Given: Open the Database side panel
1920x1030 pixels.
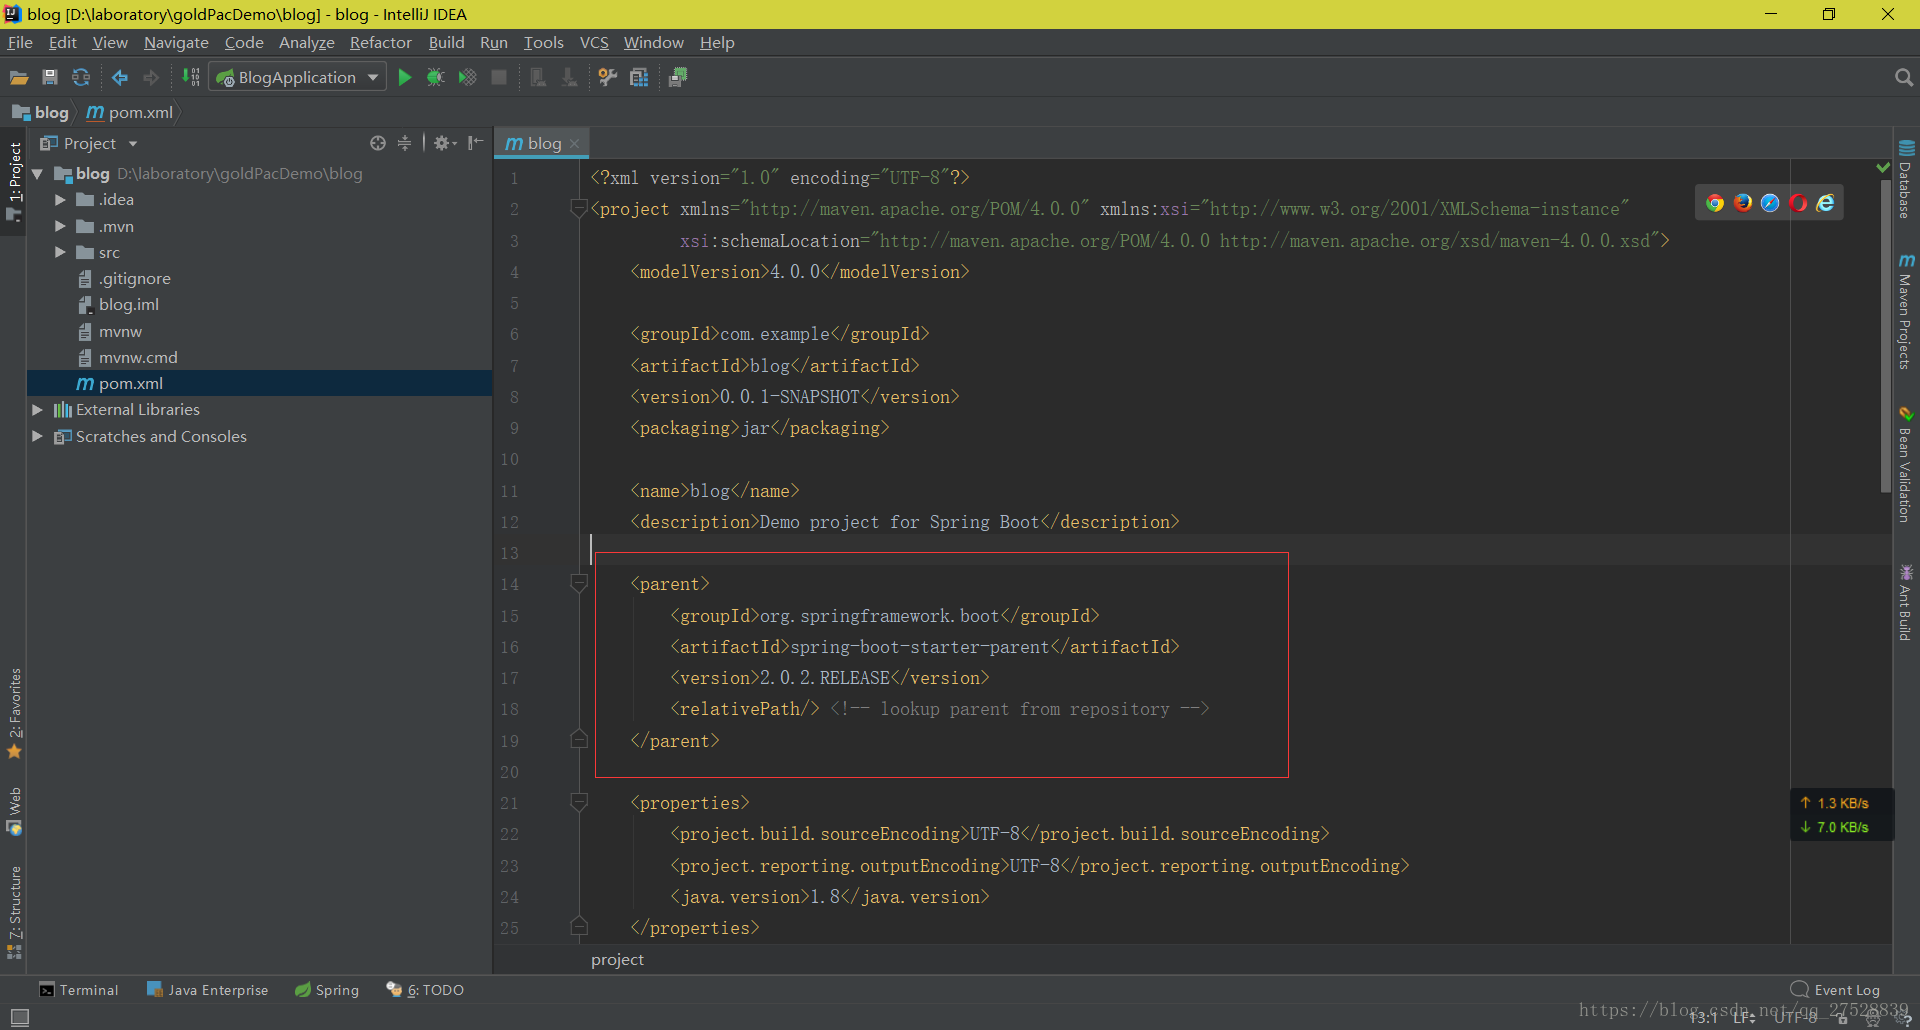Looking at the screenshot, I should [1906, 180].
